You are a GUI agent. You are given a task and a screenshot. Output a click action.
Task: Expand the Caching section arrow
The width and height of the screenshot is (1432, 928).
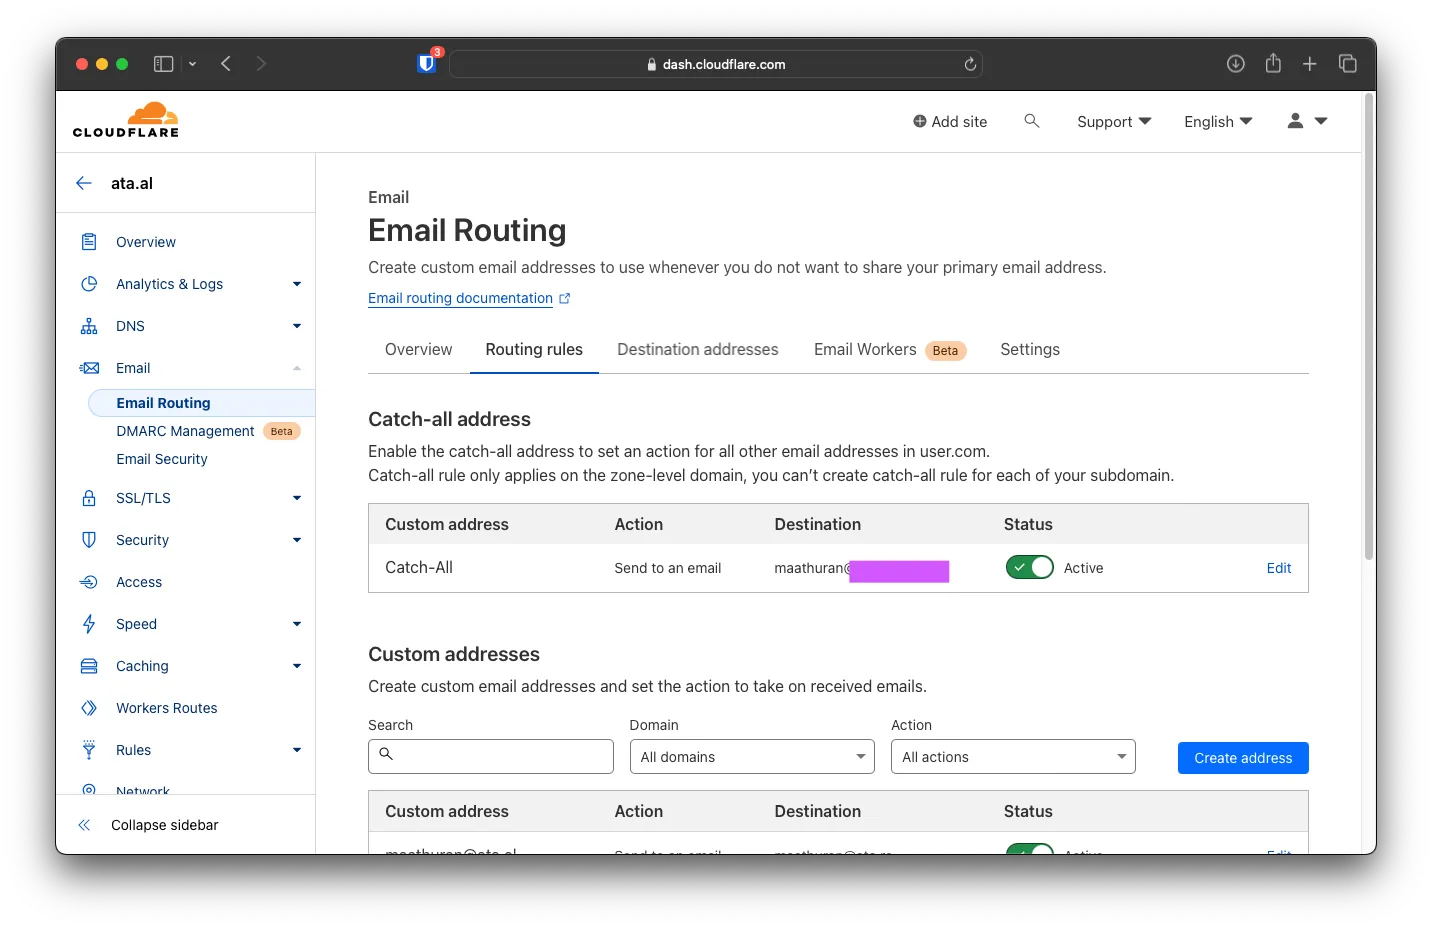coord(297,666)
